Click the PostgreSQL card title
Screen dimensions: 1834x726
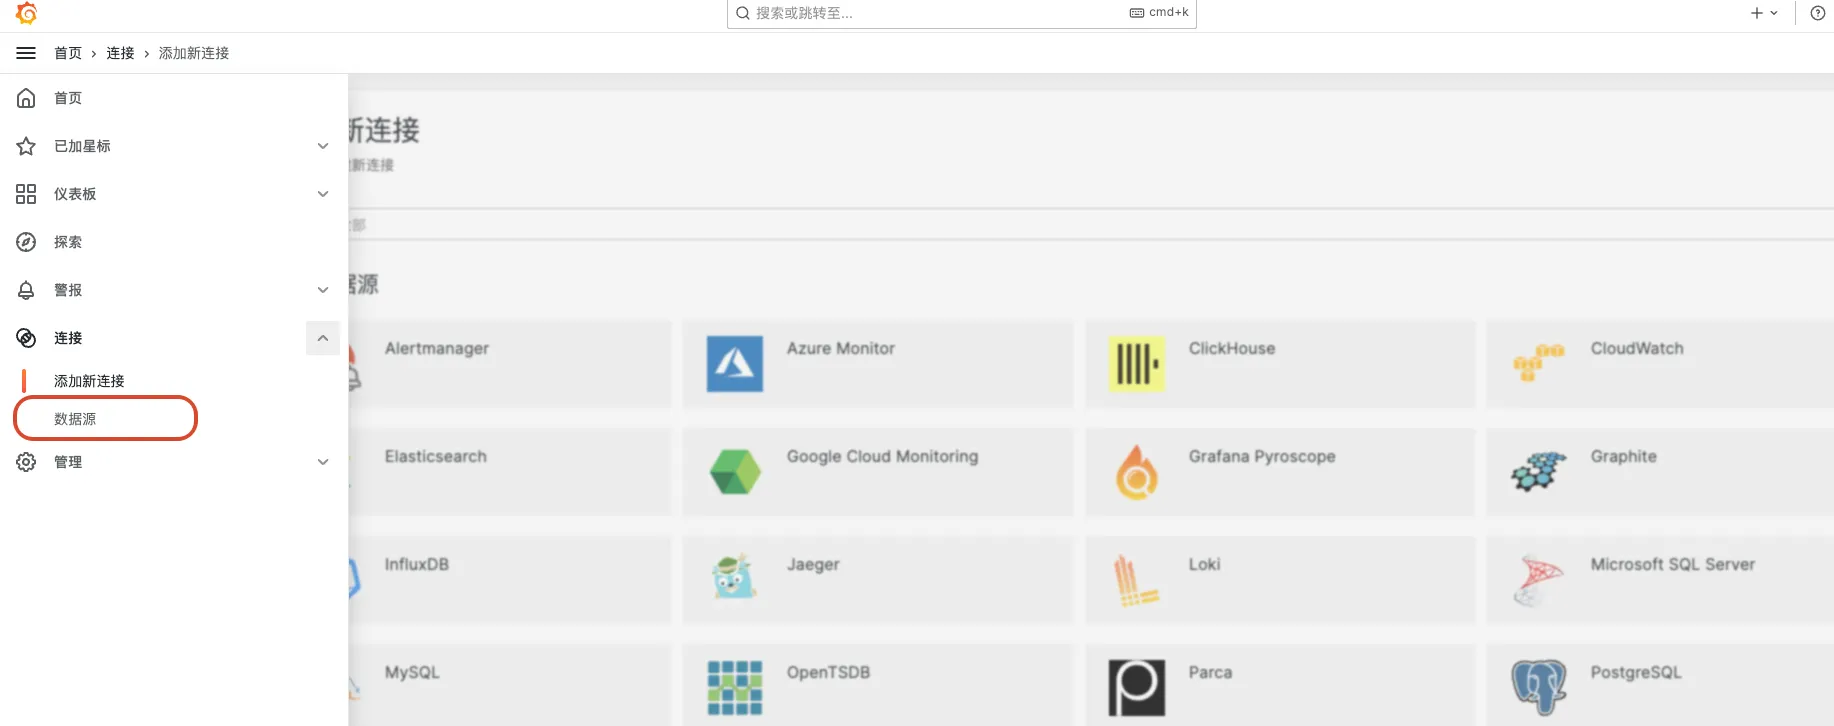[1636, 672]
